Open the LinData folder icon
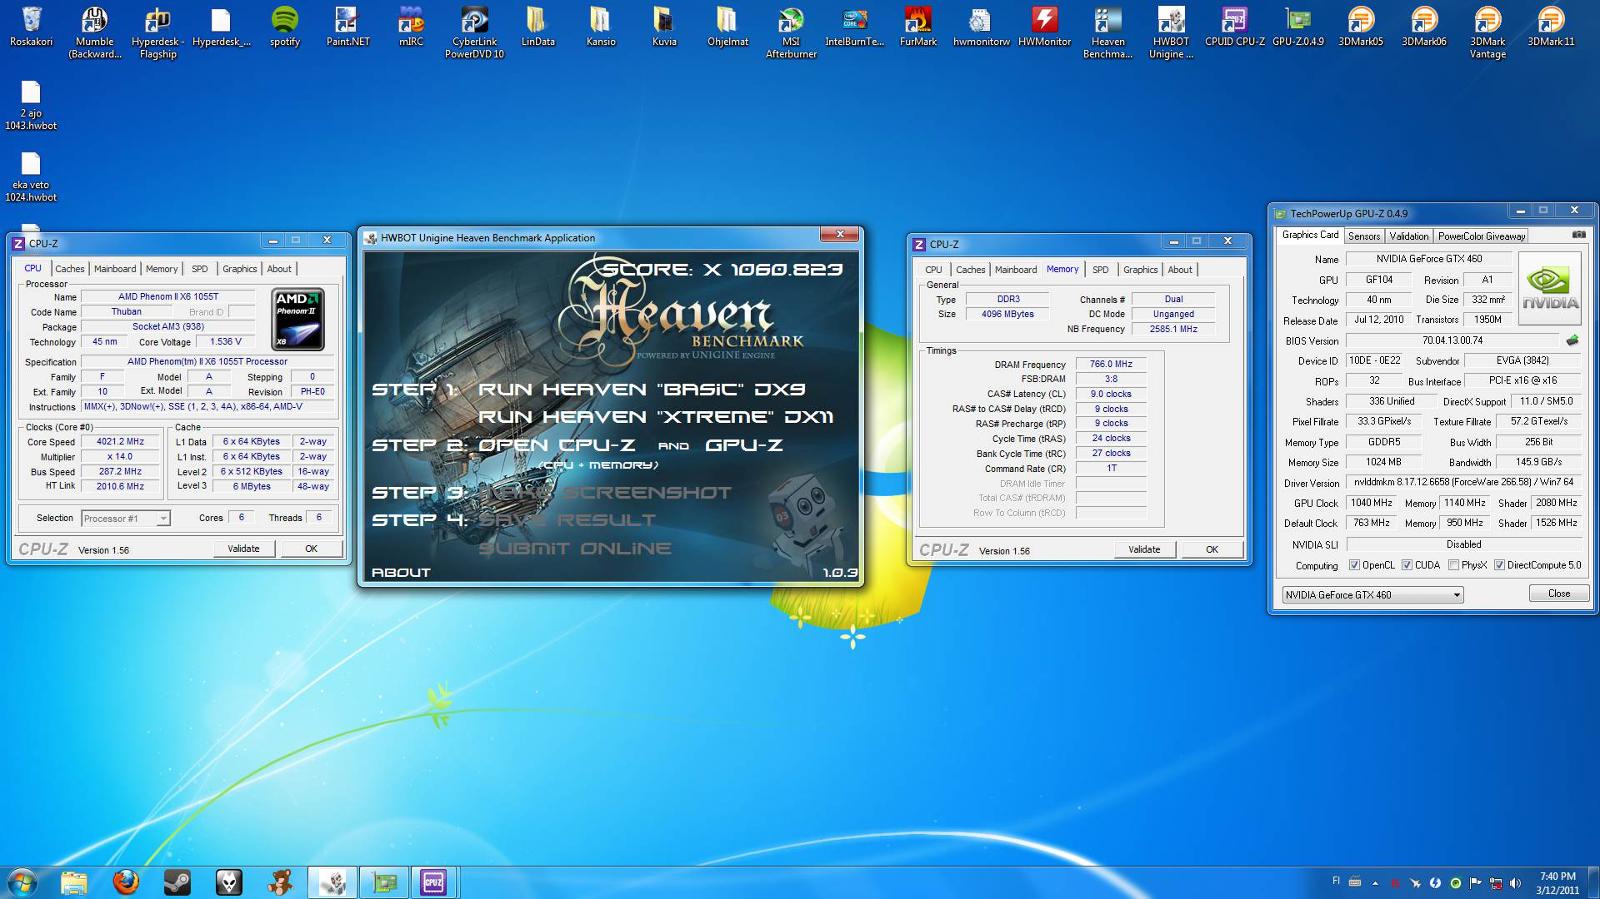The width and height of the screenshot is (1600, 899). point(538,27)
